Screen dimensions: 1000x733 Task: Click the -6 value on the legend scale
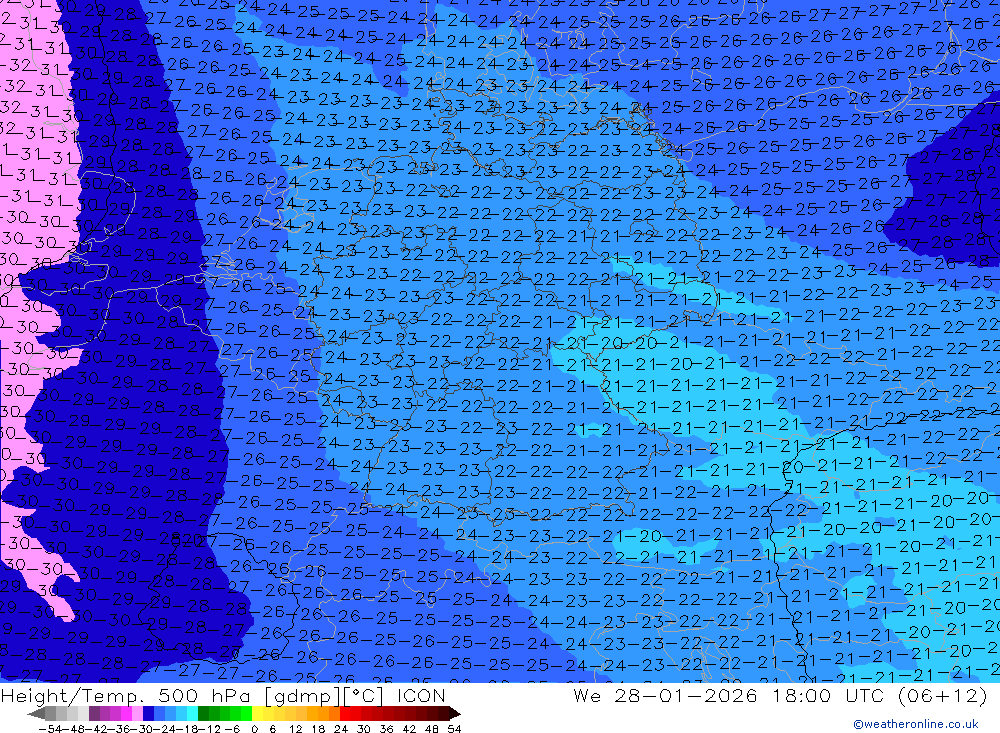pyautogui.click(x=233, y=729)
